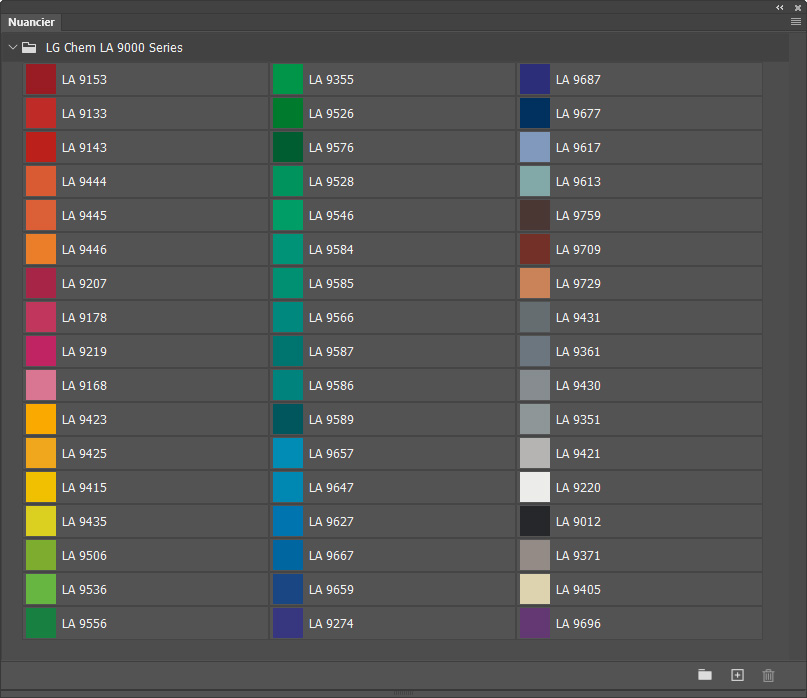Click the text label 'LA 9667'

pyautogui.click(x=331, y=555)
